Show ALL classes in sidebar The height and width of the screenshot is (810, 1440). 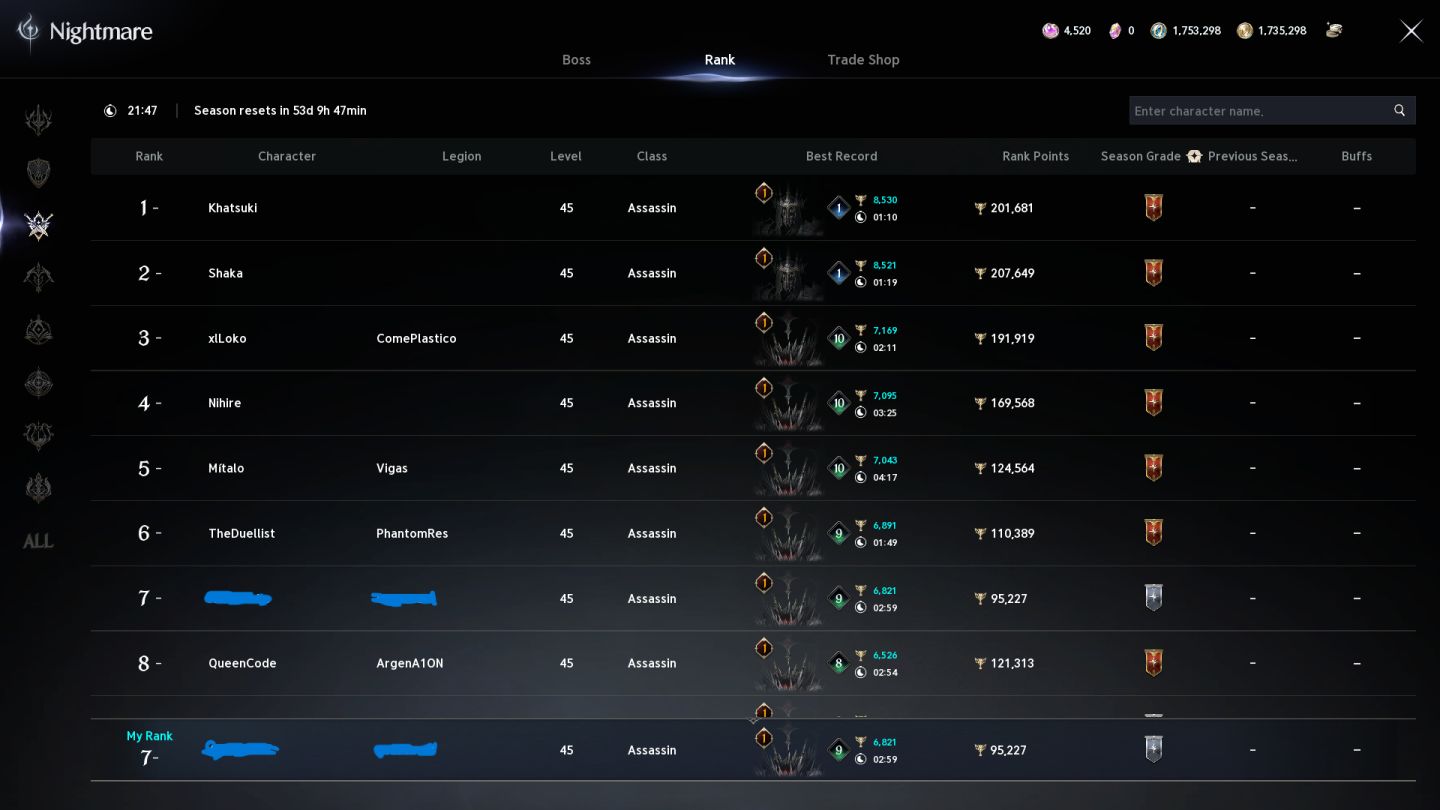(x=38, y=541)
